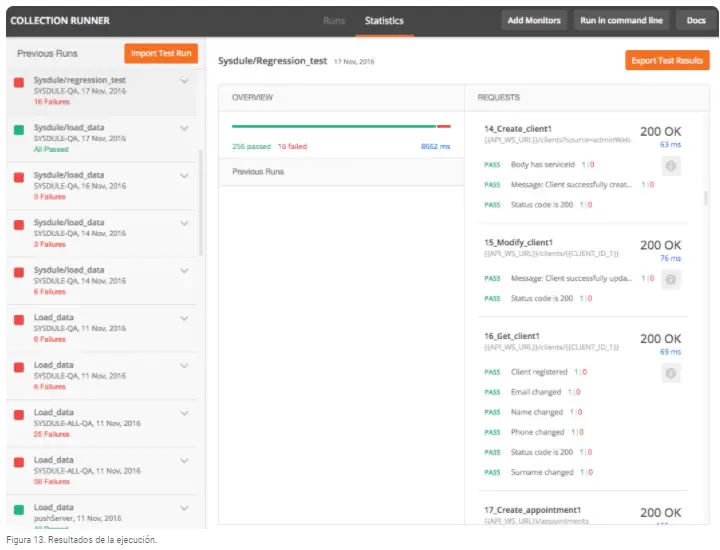Expand the Sysdule/regression_test run entry chevron

(184, 81)
